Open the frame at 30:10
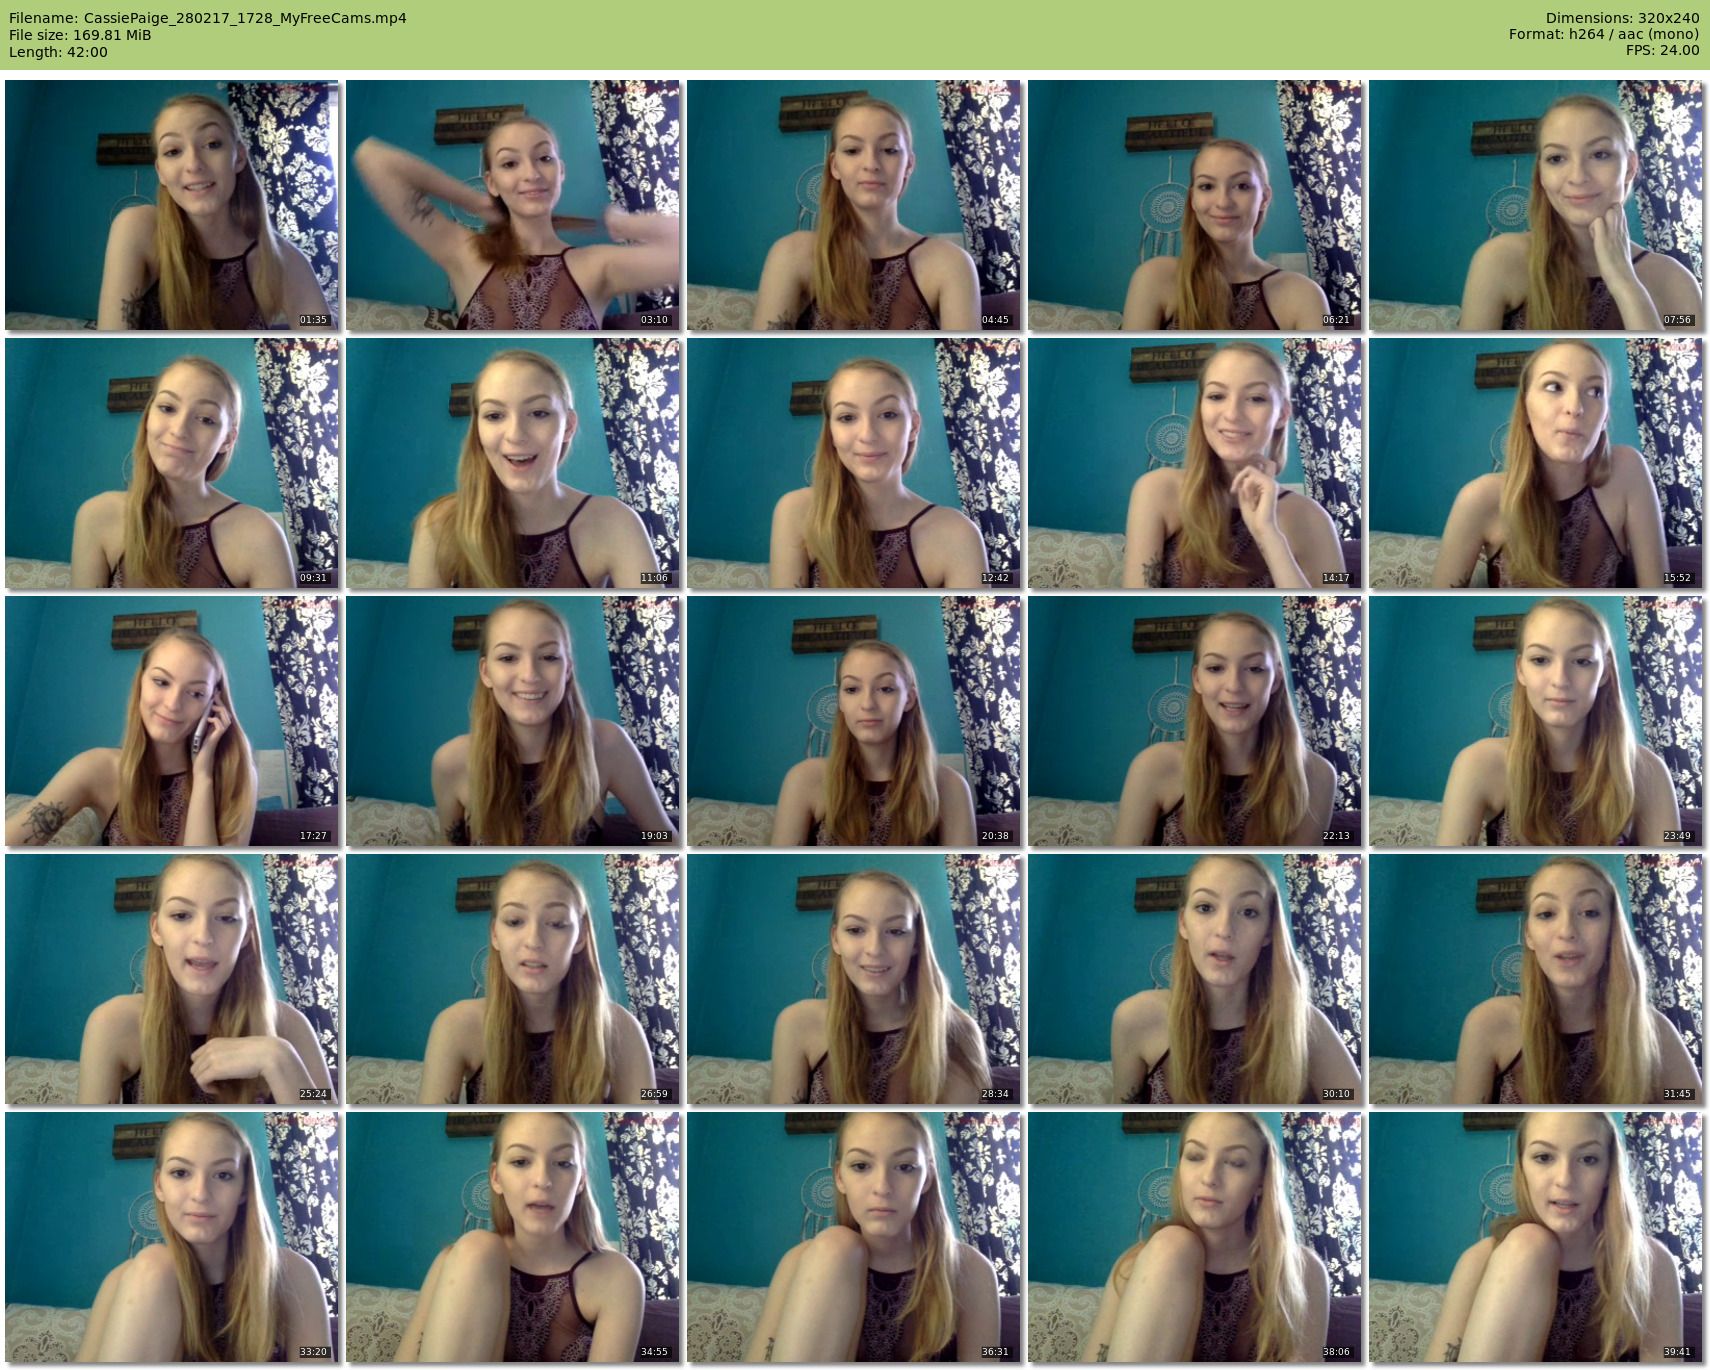 (x=1194, y=979)
